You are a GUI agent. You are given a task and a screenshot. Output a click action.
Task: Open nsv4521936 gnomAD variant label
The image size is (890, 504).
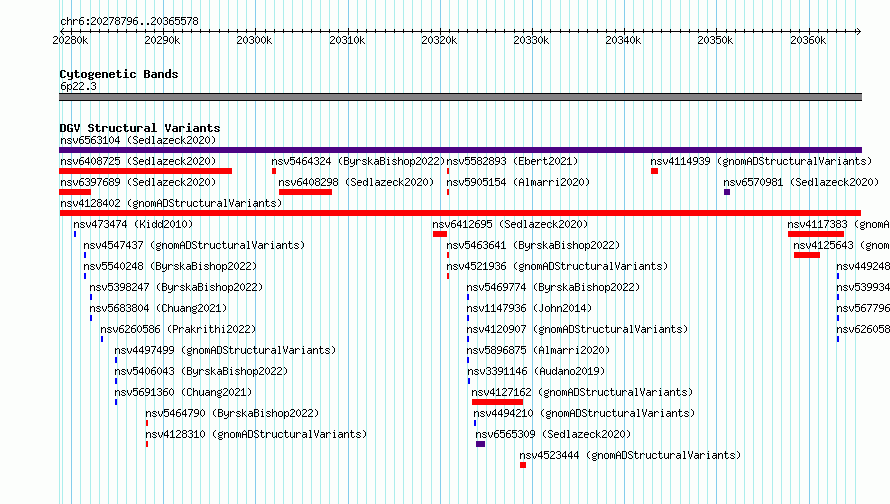(x=557, y=266)
